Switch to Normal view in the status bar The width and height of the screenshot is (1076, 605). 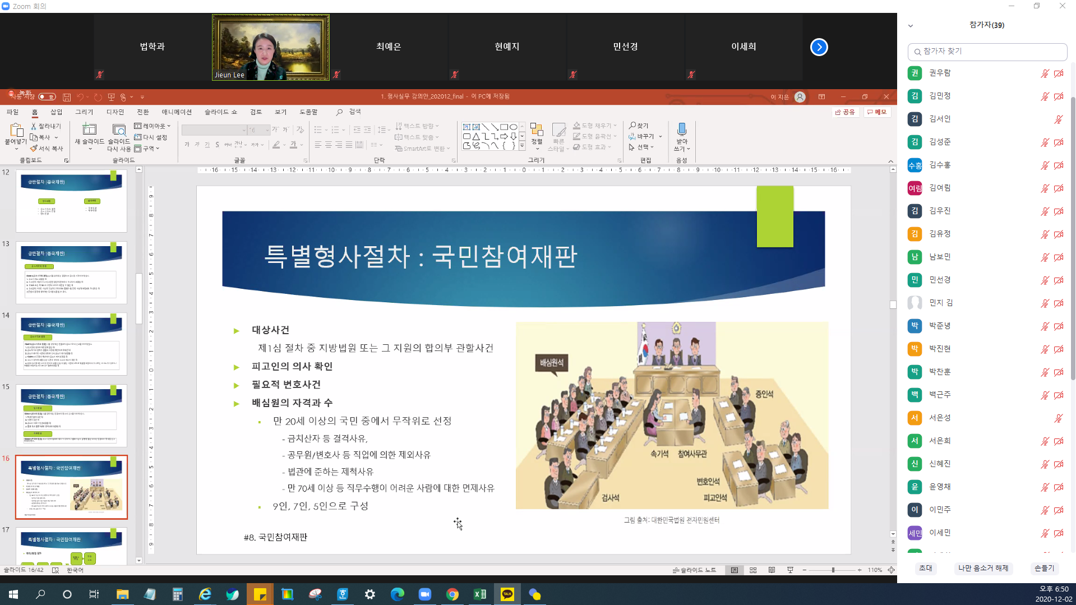734,570
